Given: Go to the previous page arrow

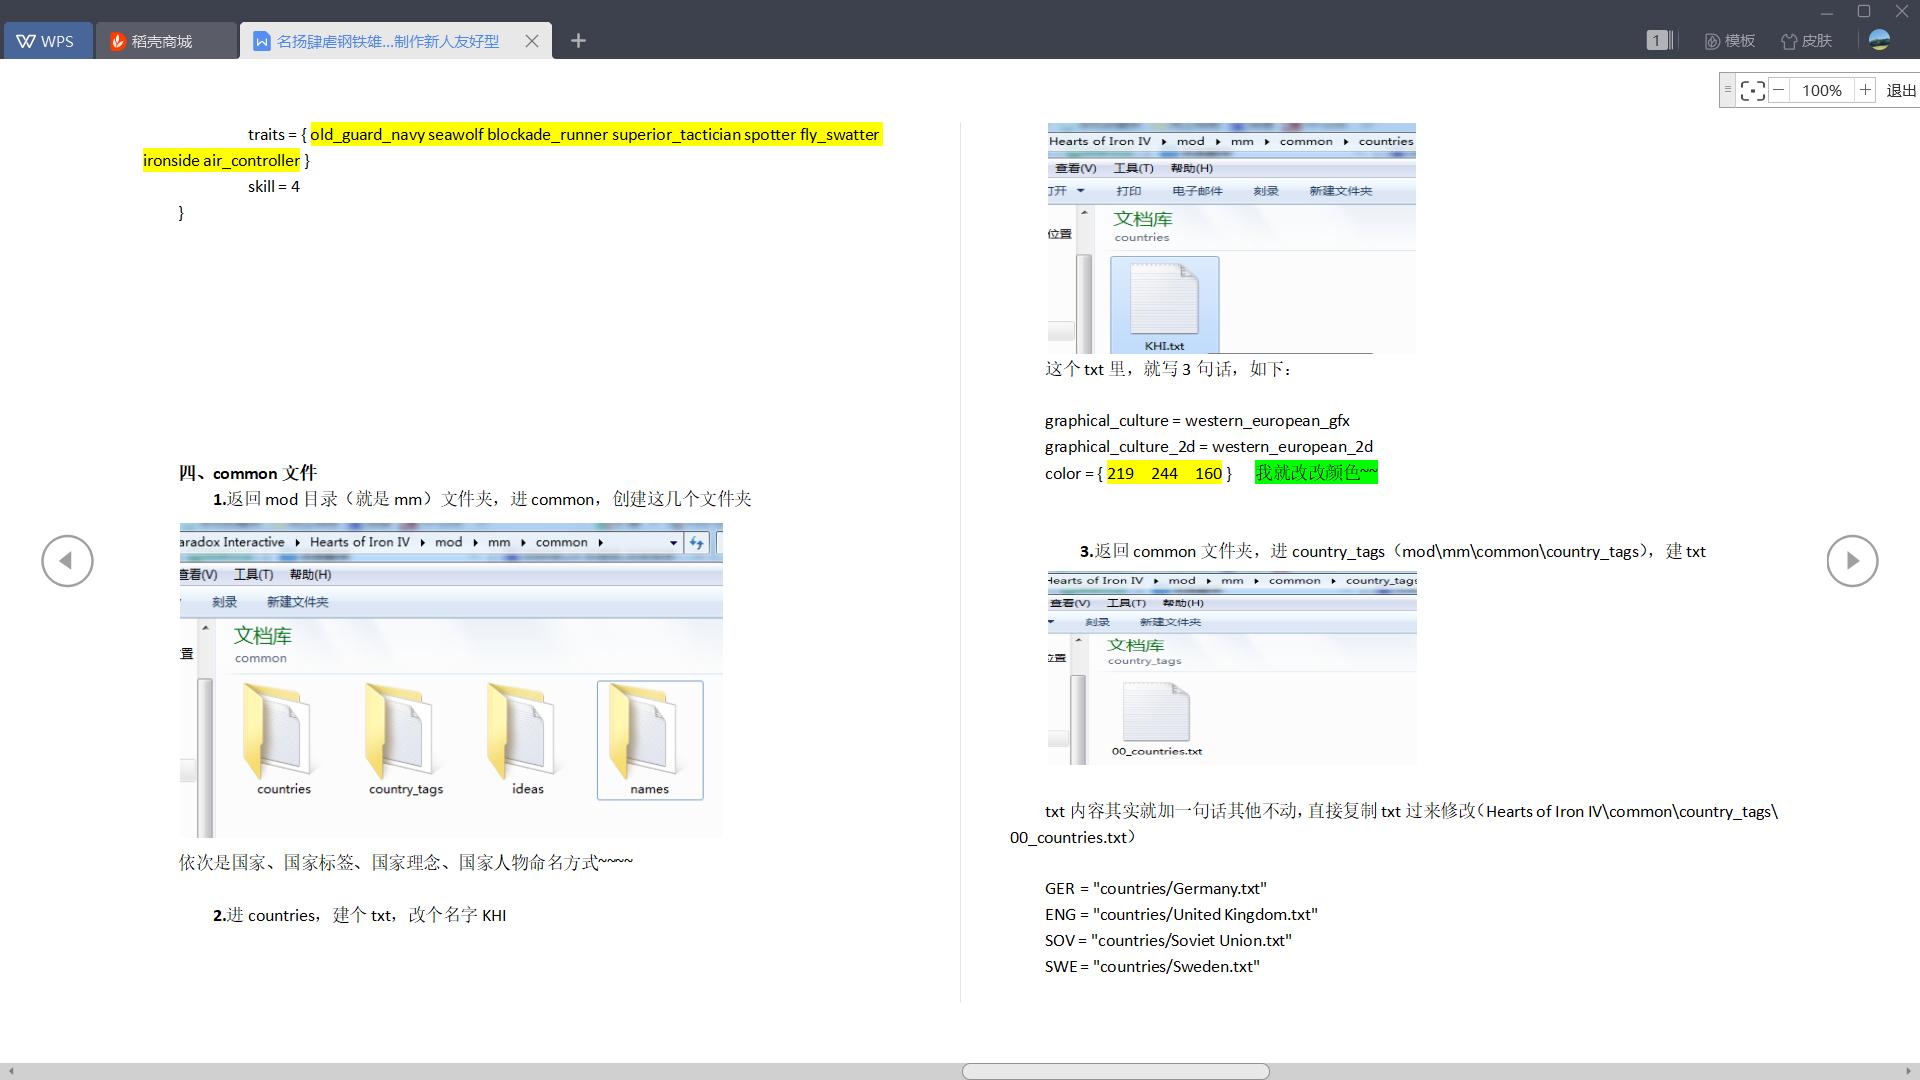Looking at the screenshot, I should point(67,561).
